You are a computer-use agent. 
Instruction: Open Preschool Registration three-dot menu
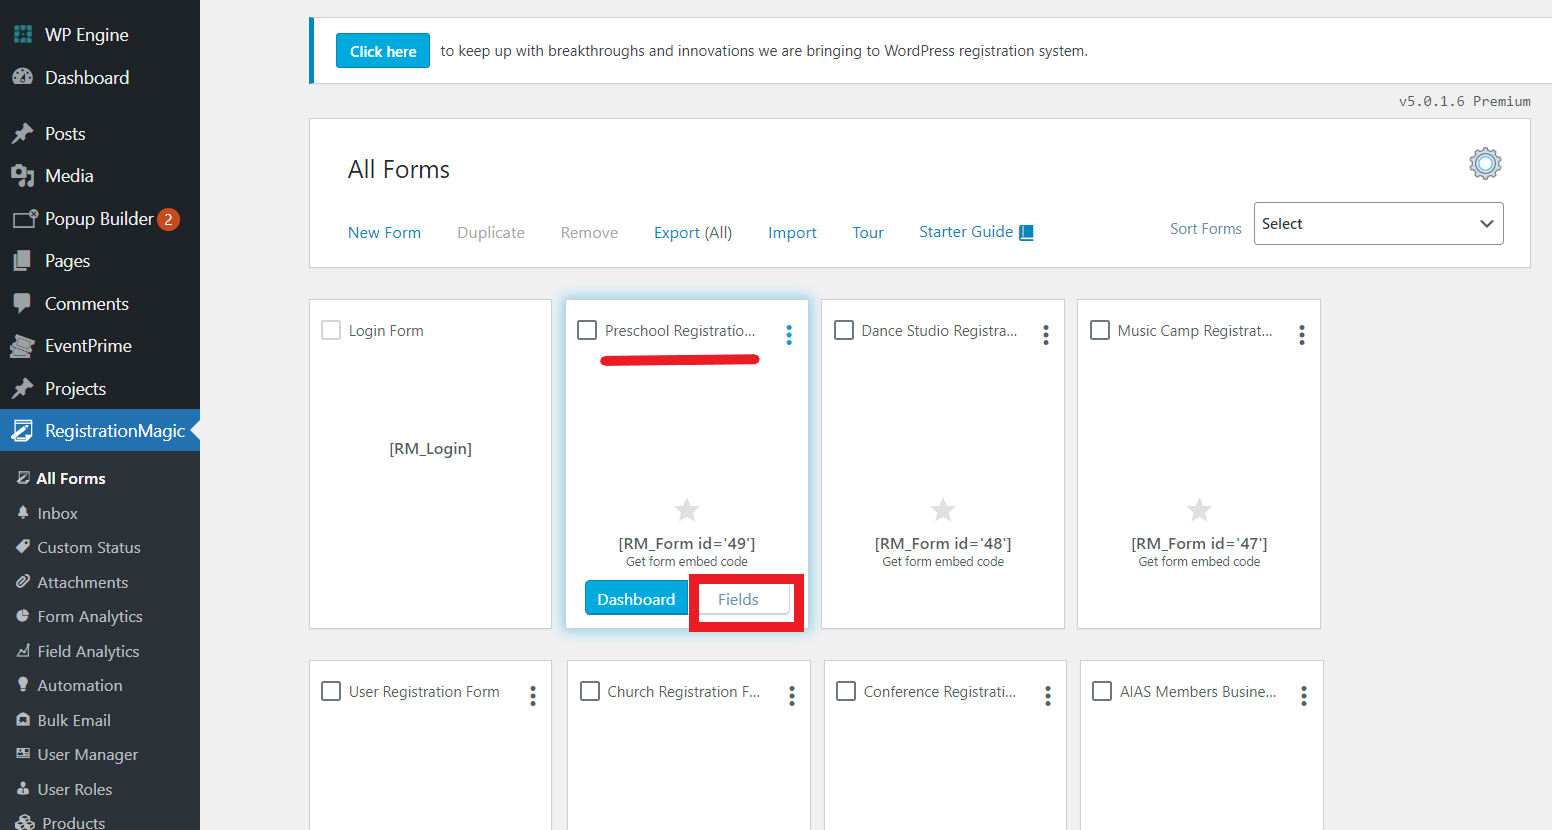point(789,335)
